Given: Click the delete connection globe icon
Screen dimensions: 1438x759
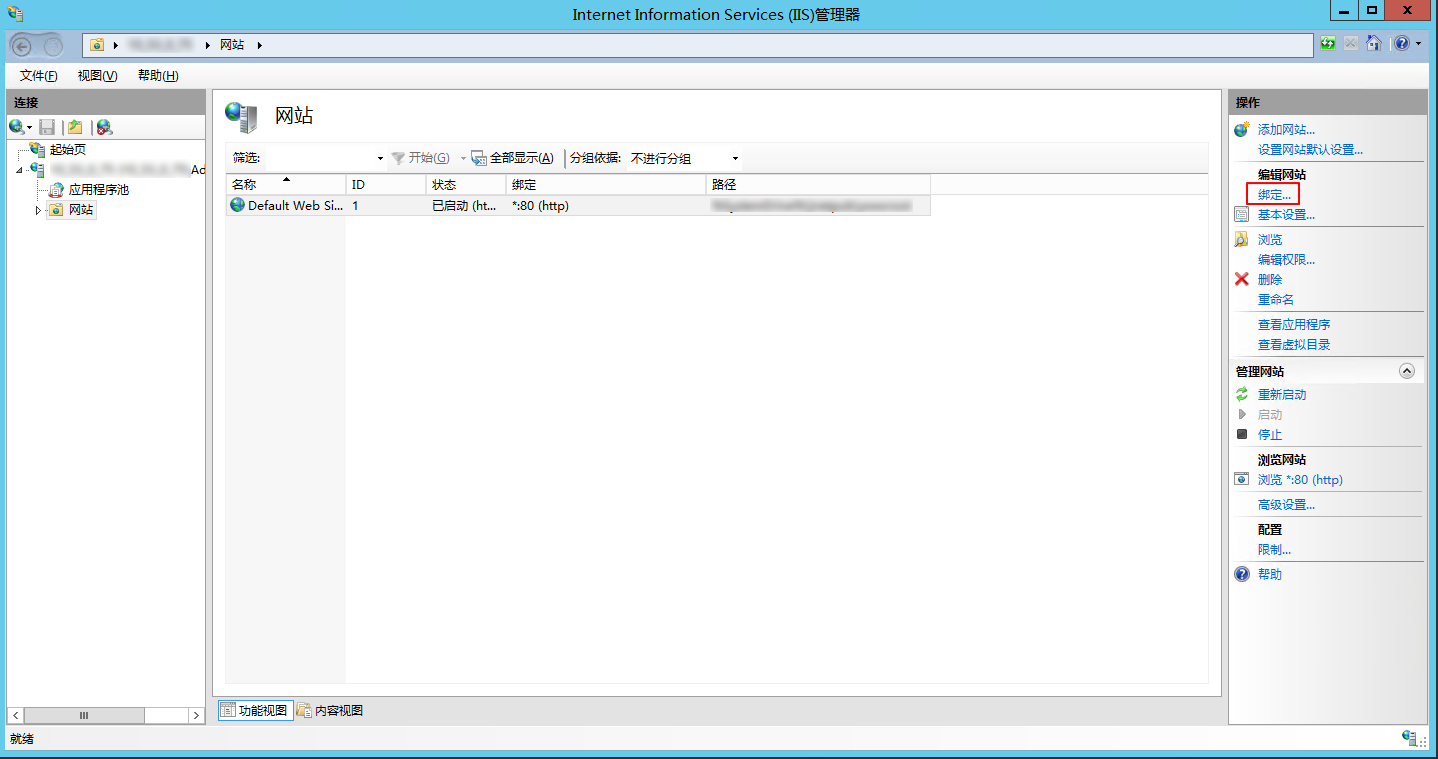Looking at the screenshot, I should (x=104, y=127).
